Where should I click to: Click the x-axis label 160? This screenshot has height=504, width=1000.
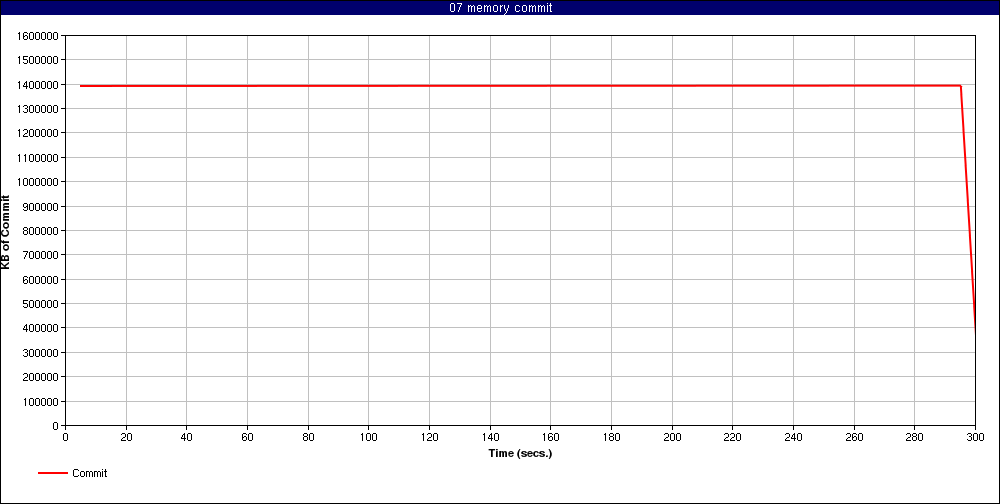tap(551, 437)
